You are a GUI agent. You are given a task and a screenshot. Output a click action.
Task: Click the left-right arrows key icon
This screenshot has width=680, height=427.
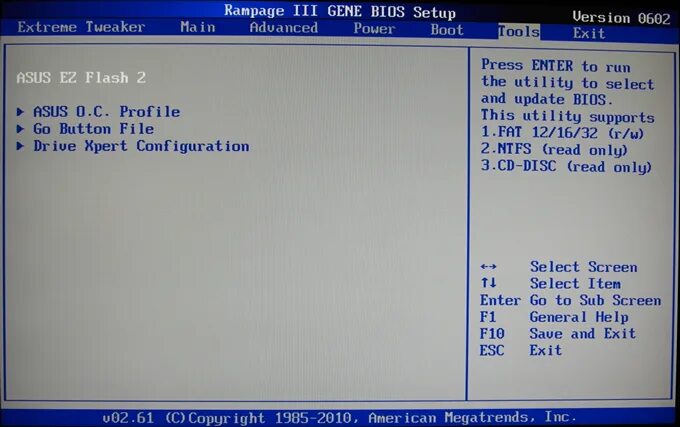click(489, 267)
